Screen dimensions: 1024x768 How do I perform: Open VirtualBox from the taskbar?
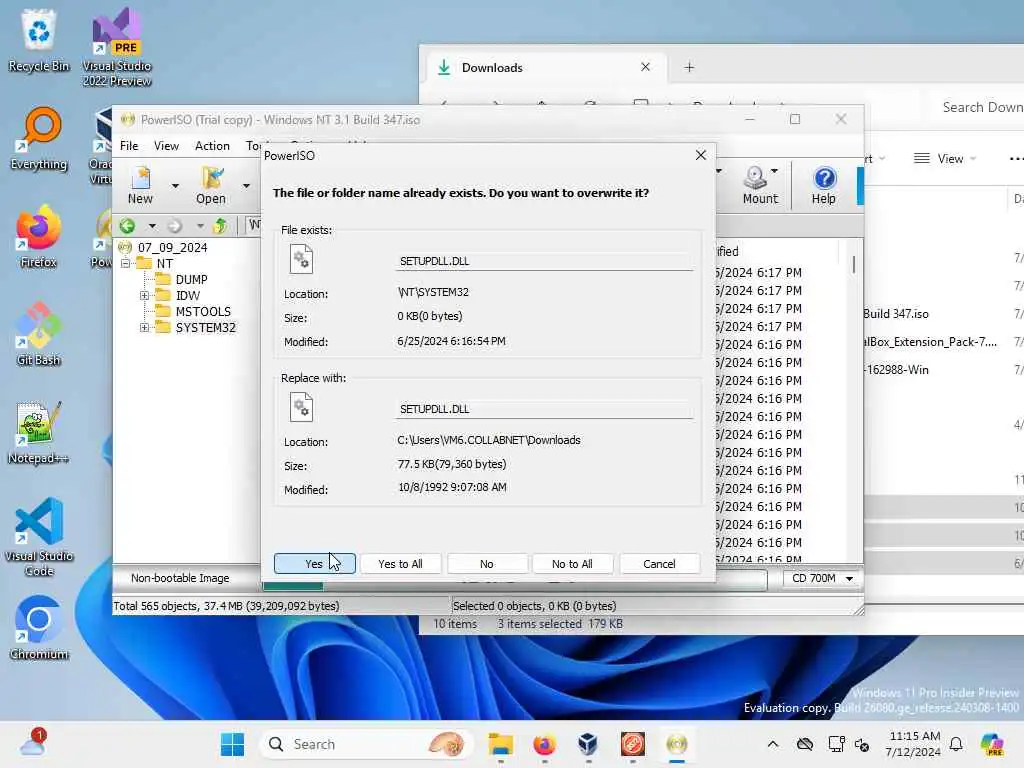coord(588,744)
